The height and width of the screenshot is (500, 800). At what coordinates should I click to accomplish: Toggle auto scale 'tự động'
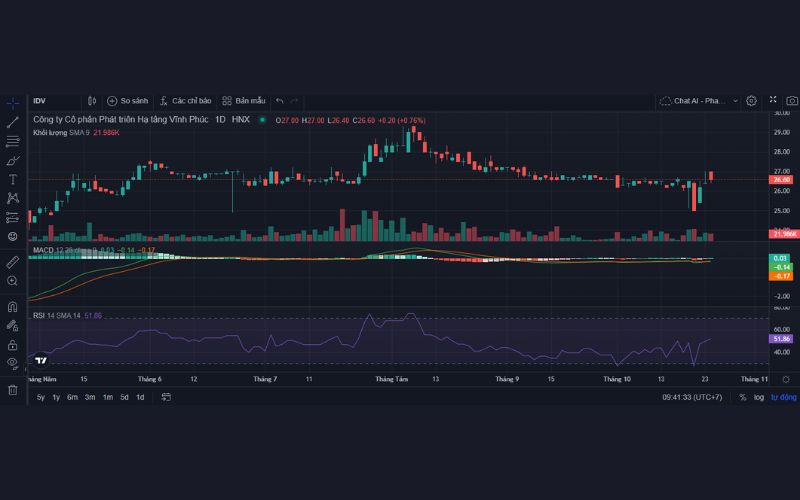click(x=781, y=397)
